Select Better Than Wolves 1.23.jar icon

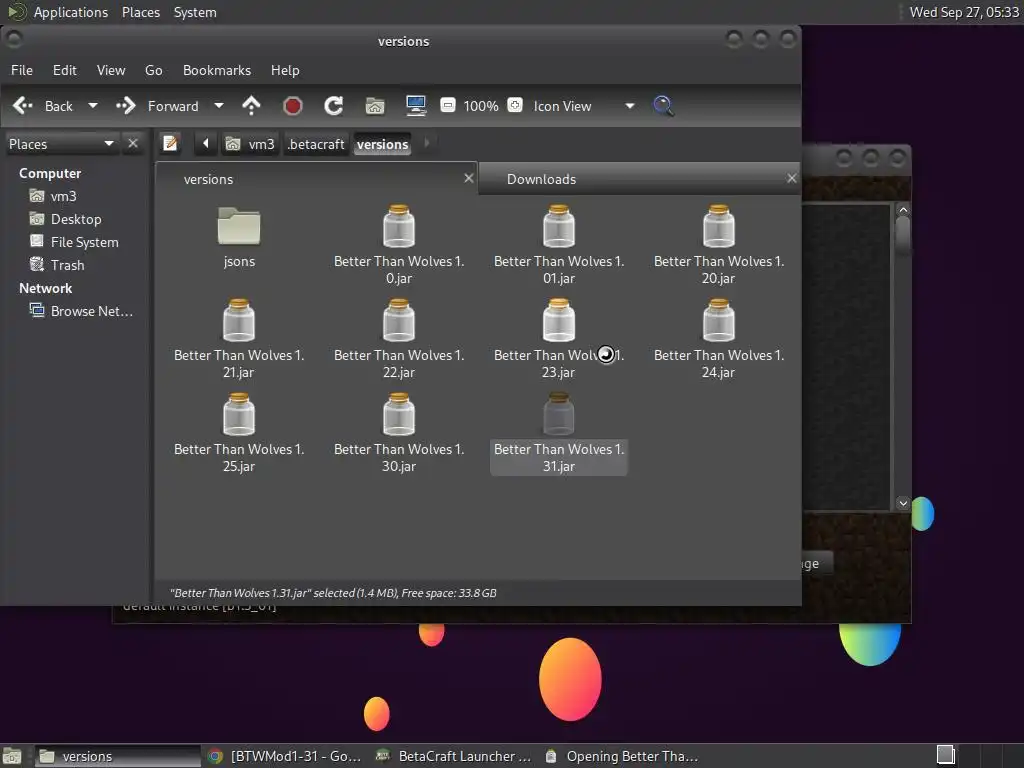pos(559,320)
